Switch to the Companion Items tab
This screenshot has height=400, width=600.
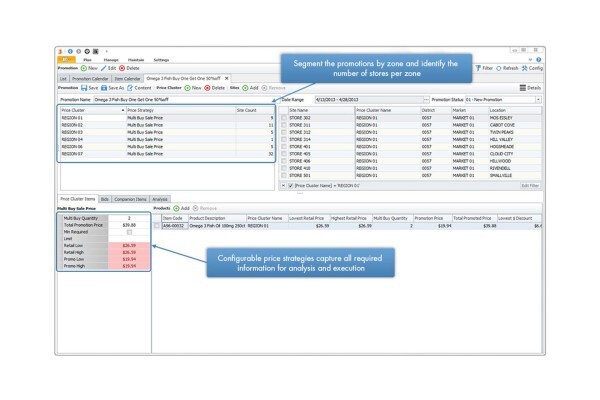[130, 199]
